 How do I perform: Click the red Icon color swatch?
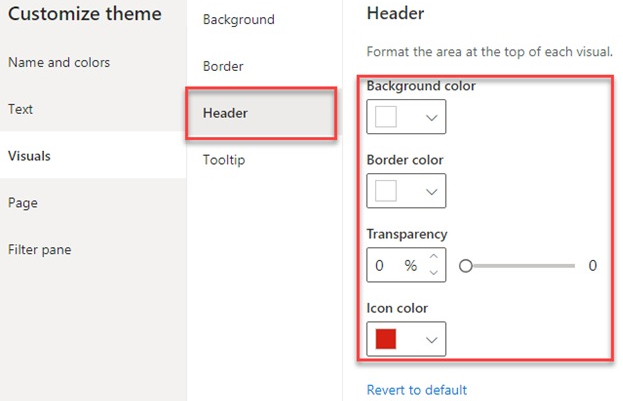pyautogui.click(x=386, y=340)
